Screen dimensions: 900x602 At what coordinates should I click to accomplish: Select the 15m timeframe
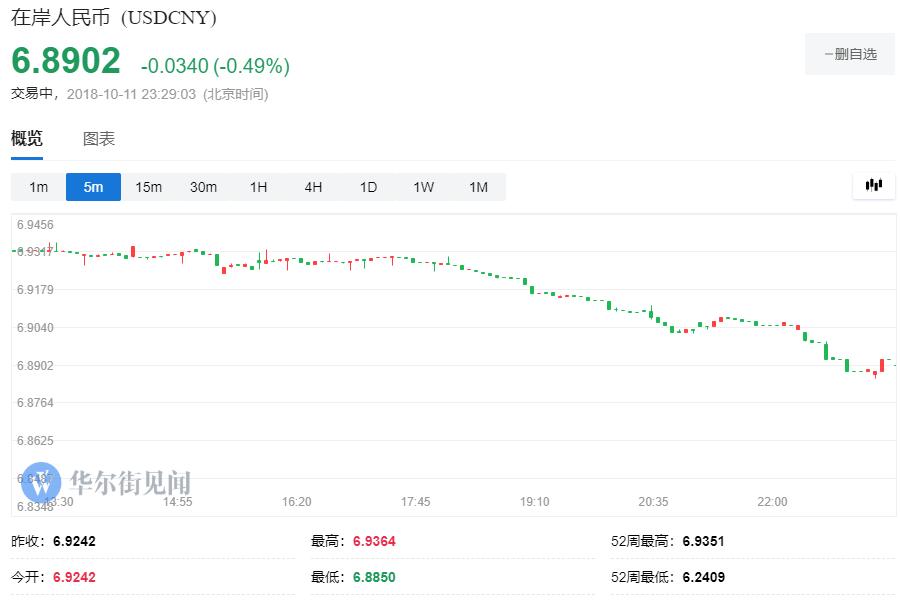(149, 187)
